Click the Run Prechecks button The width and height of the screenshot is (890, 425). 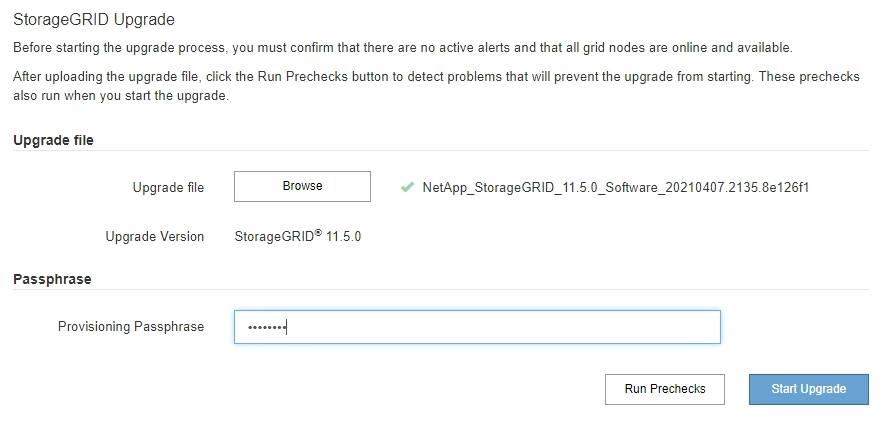(665, 389)
